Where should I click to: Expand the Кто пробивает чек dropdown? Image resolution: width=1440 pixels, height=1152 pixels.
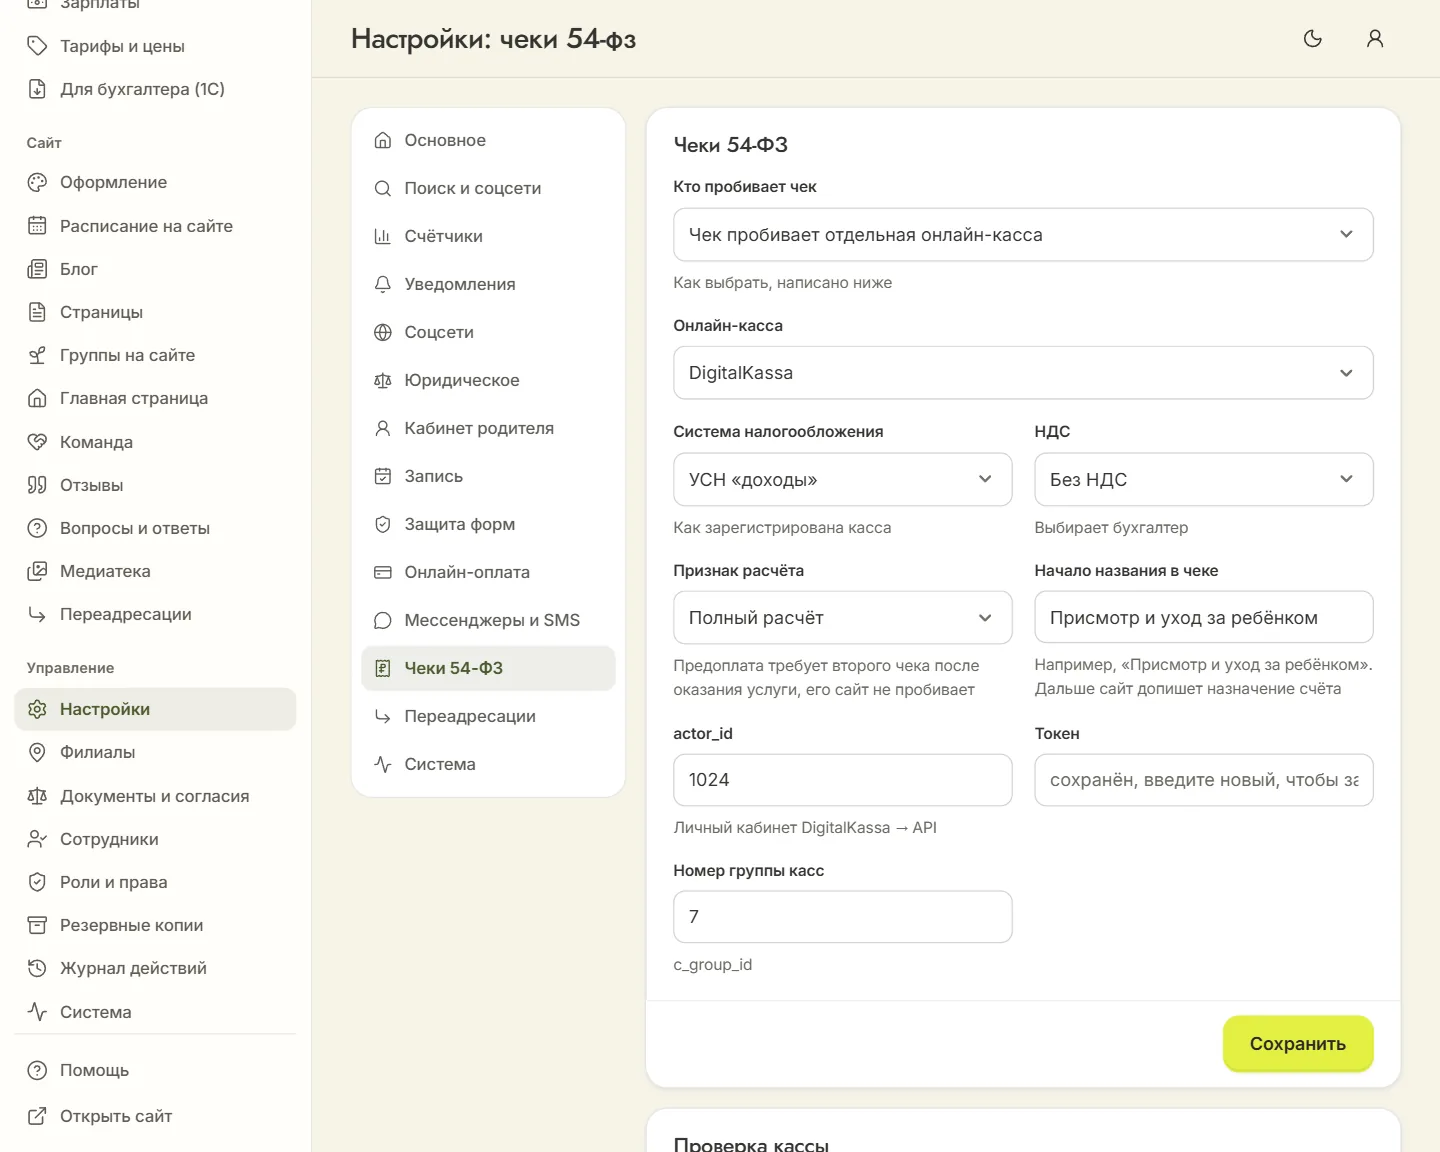(1023, 235)
